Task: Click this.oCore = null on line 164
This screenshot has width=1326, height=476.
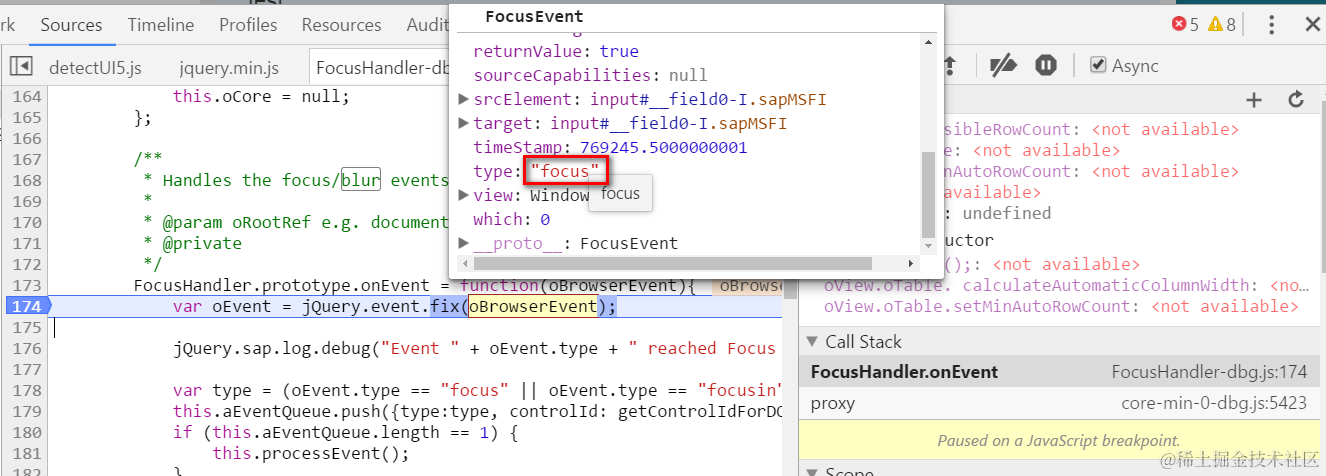Action: (x=261, y=97)
